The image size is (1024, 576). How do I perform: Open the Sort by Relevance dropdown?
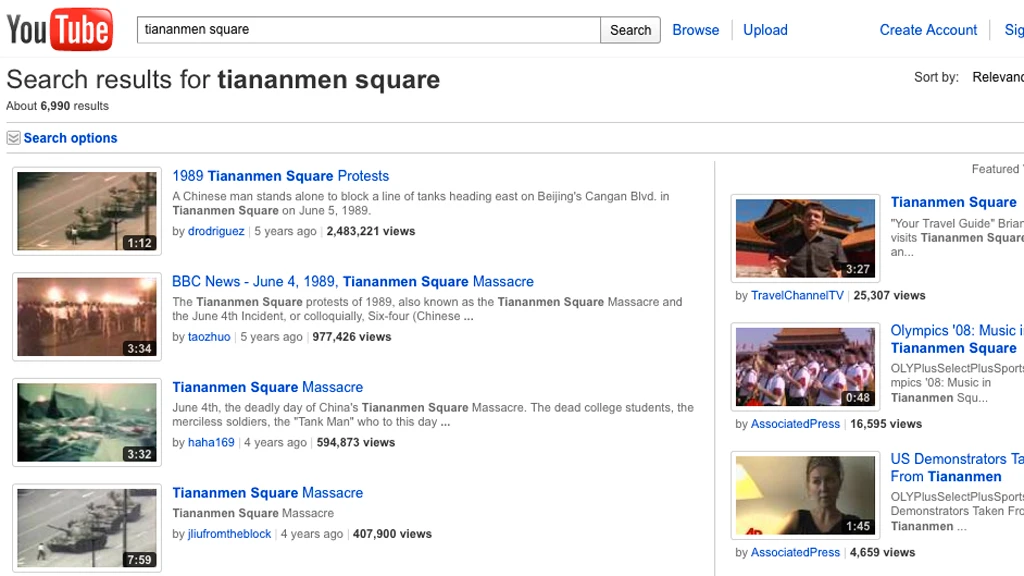[x=997, y=77]
